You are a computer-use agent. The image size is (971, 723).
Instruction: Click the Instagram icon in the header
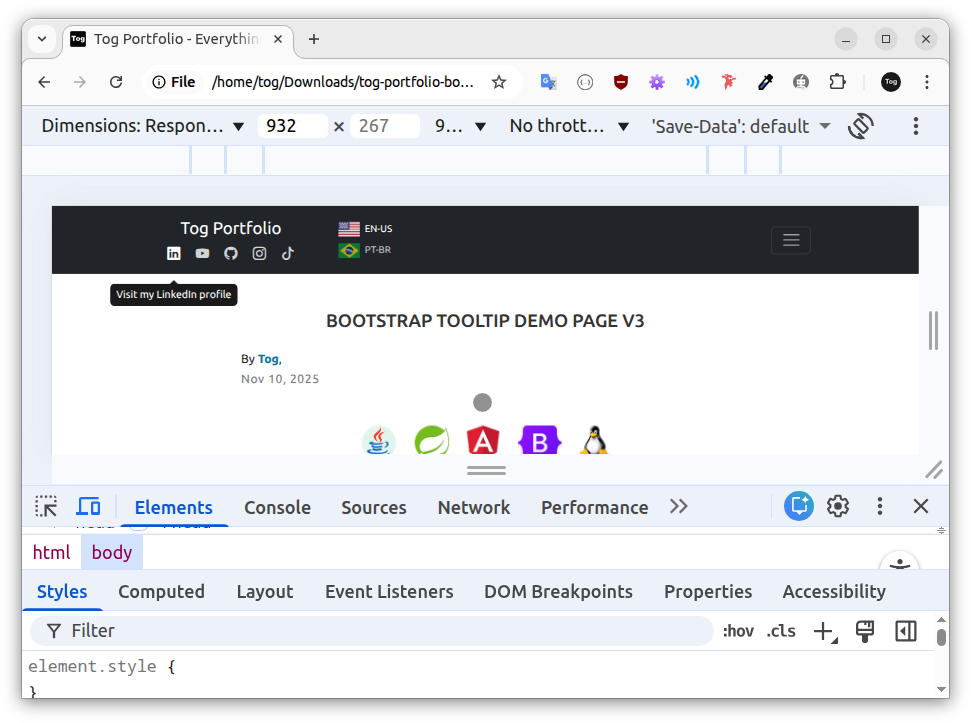259,253
